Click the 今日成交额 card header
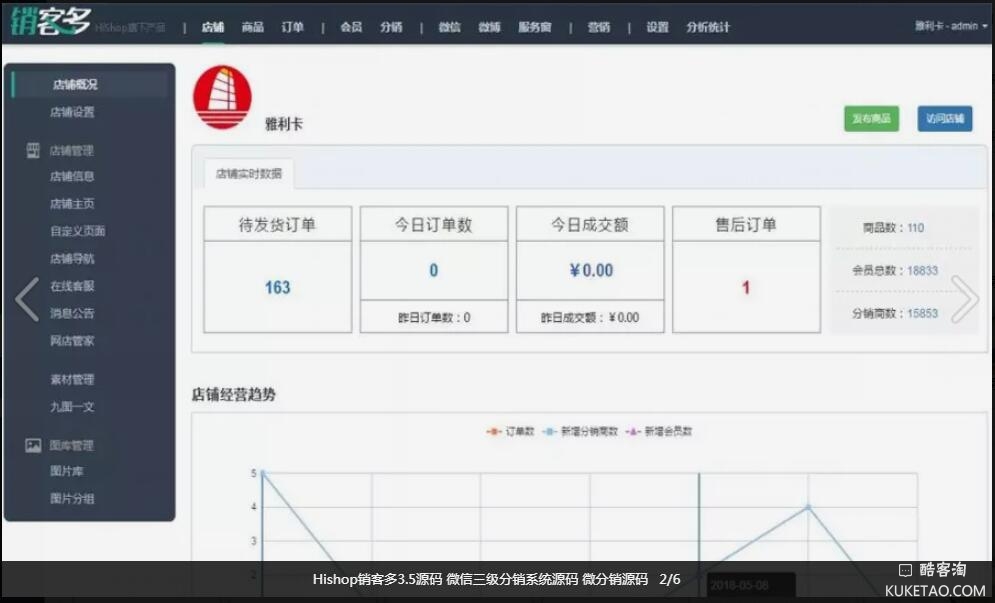Viewport: 995px width, 603px height. click(x=590, y=224)
